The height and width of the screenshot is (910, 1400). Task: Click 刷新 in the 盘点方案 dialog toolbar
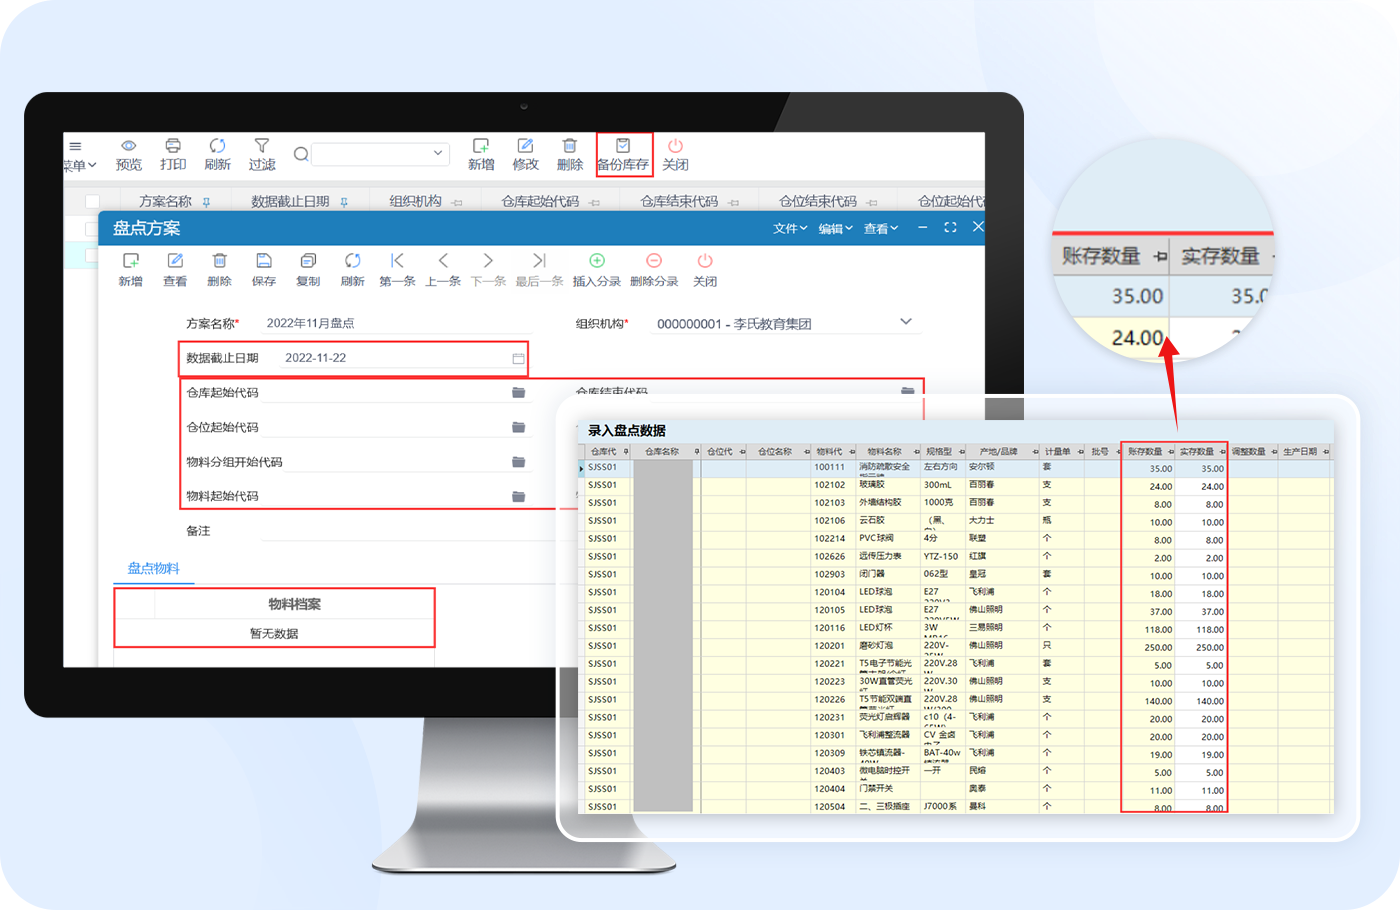352,270
